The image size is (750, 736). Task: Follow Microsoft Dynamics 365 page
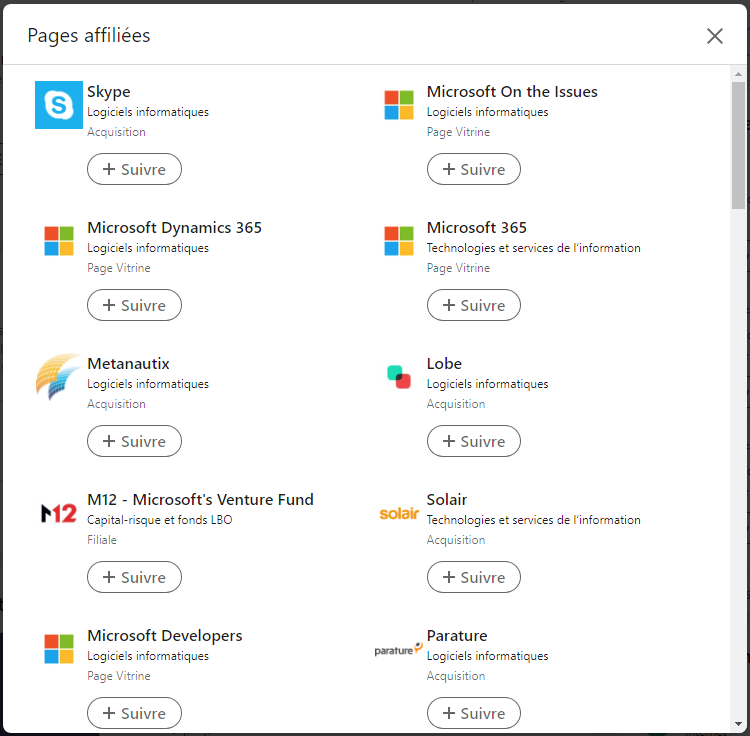pos(134,305)
